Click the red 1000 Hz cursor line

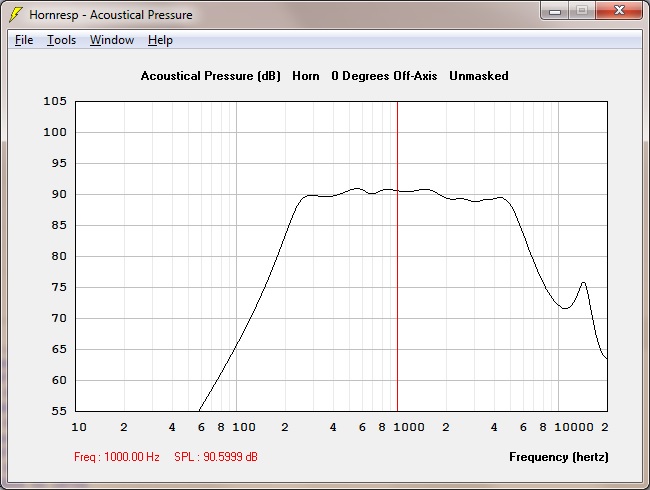click(x=397, y=256)
